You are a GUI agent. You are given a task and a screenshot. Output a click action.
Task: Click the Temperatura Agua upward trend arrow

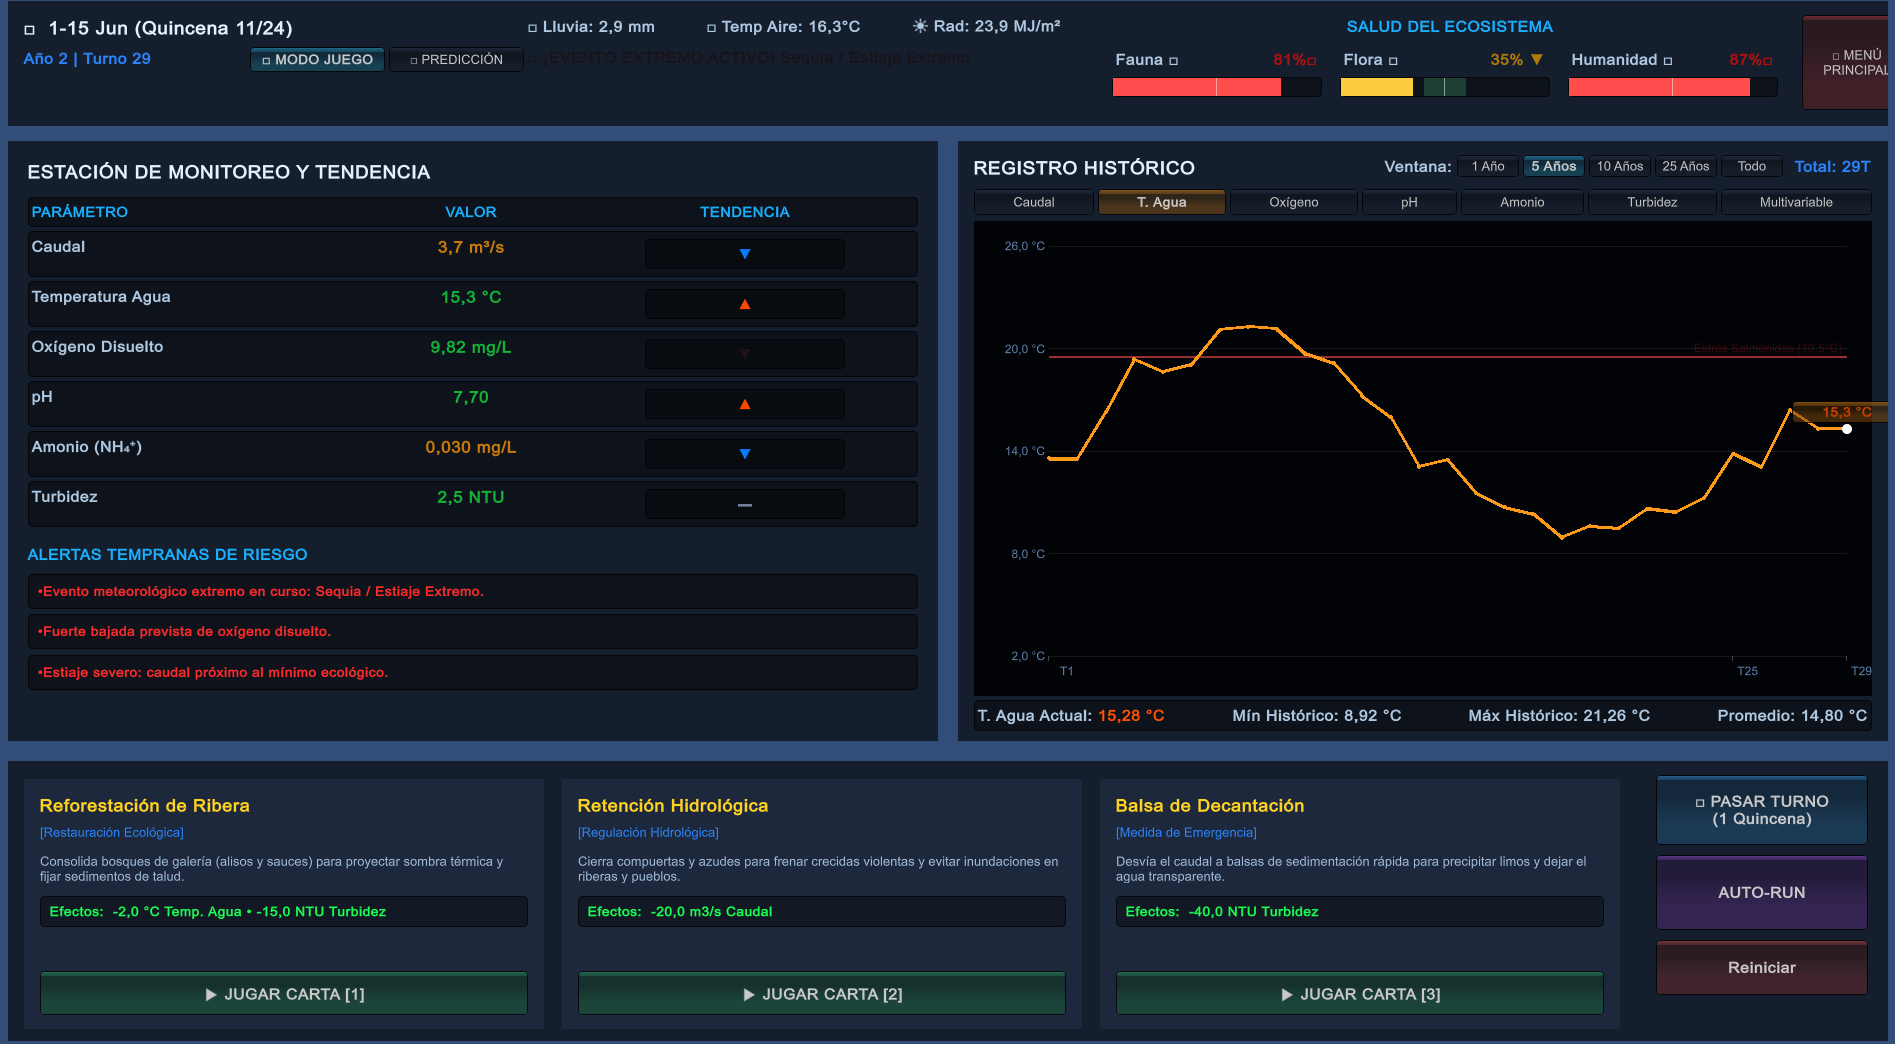click(x=744, y=304)
